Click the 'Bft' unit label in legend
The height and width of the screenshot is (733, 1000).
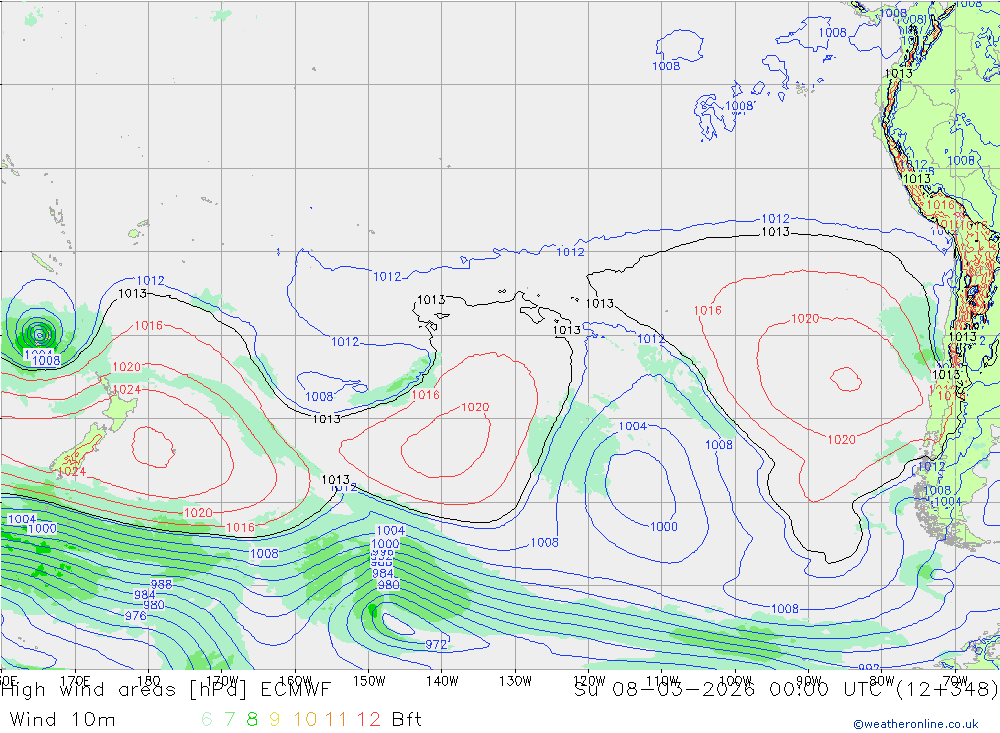(406, 720)
